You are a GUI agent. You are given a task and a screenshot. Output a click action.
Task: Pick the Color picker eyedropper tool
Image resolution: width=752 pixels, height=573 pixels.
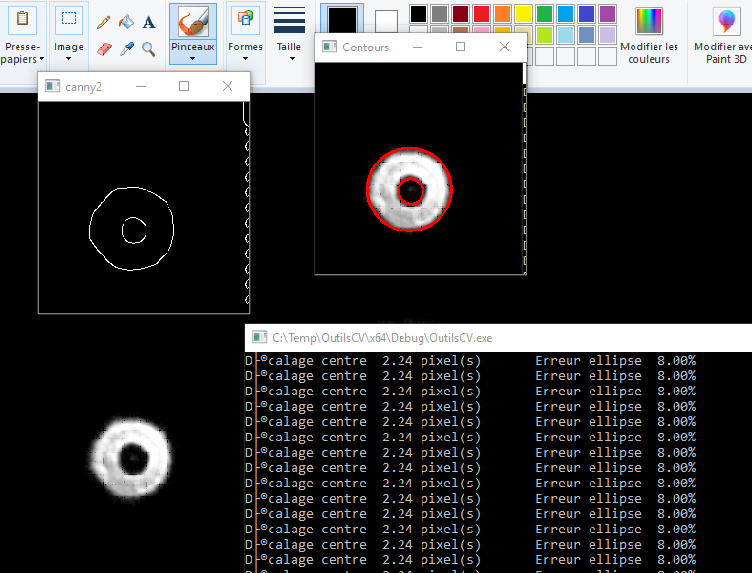click(126, 48)
